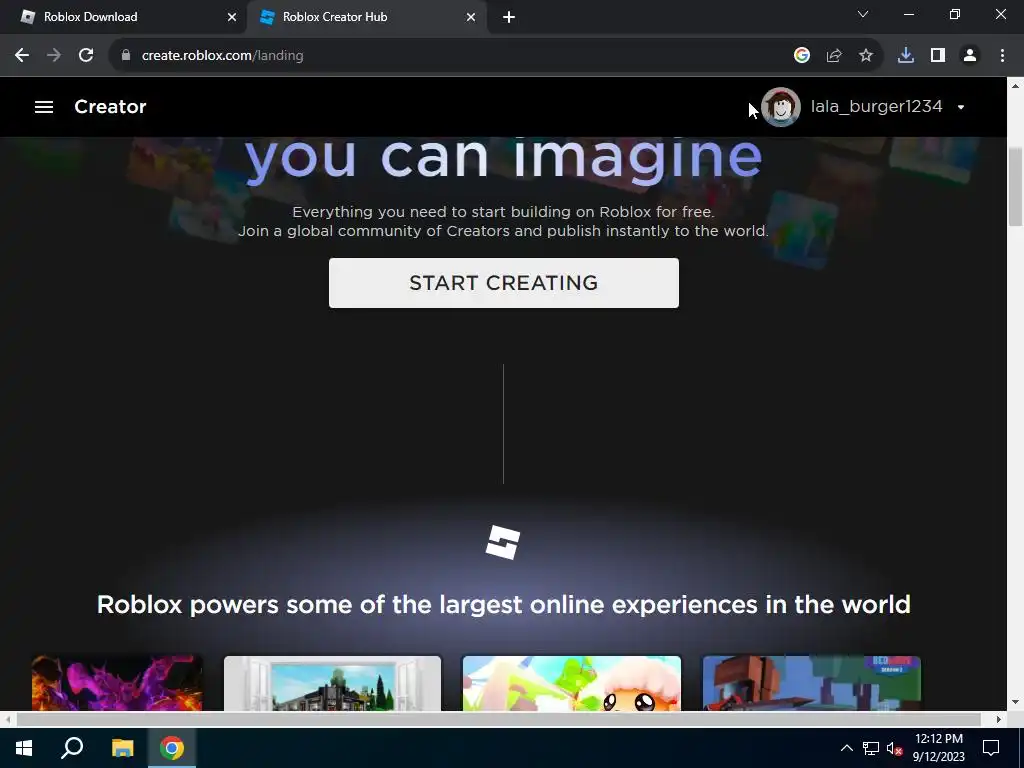Share this page icon
The width and height of the screenshot is (1024, 768).
point(834,56)
